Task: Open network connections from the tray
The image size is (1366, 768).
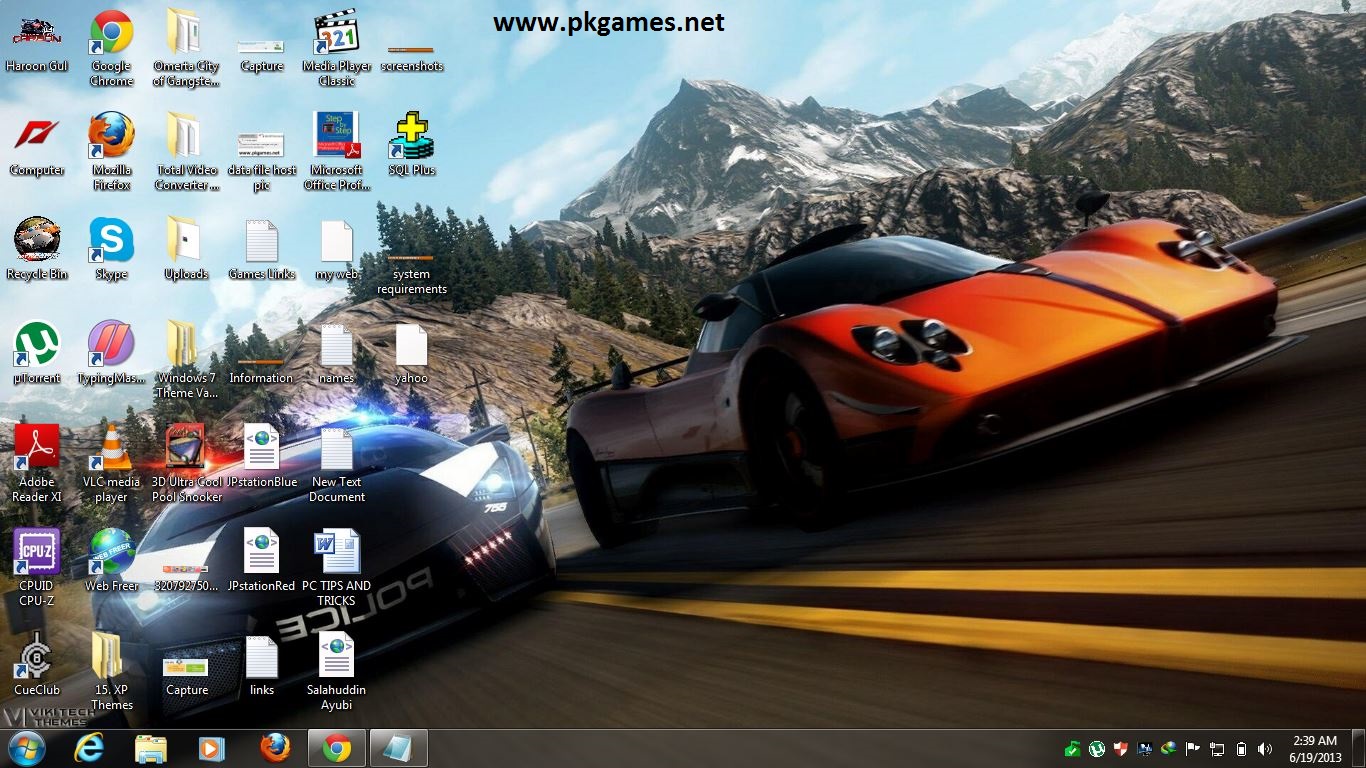Action: [1217, 748]
